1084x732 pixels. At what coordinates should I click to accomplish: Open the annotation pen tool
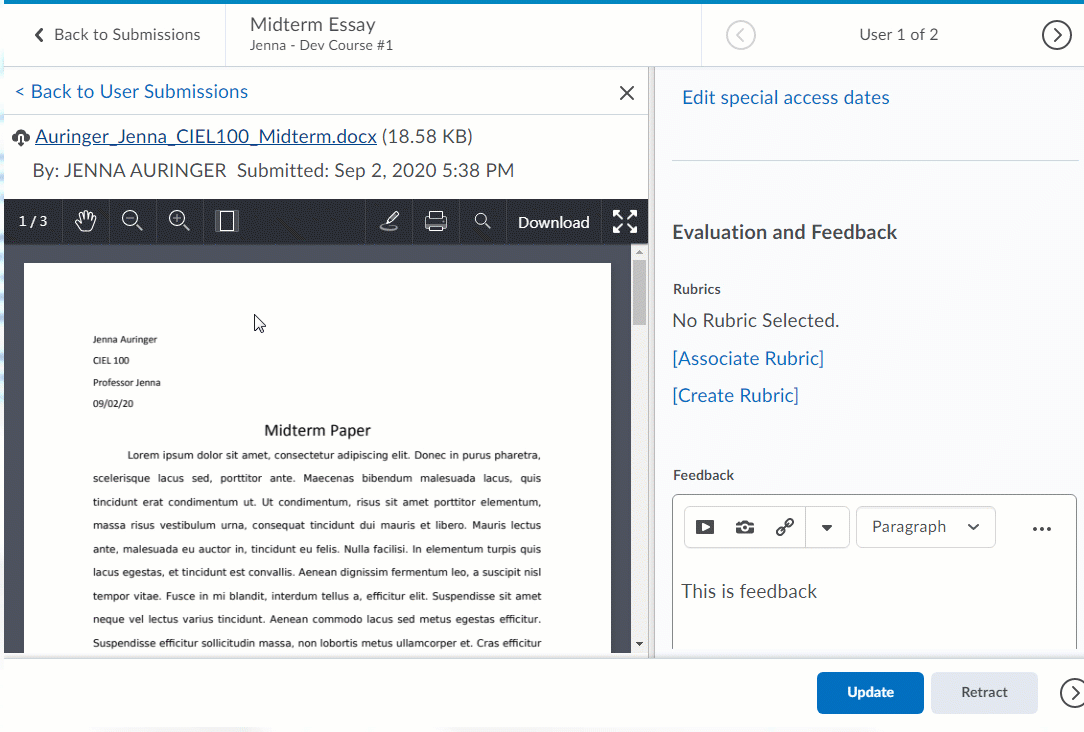point(389,221)
